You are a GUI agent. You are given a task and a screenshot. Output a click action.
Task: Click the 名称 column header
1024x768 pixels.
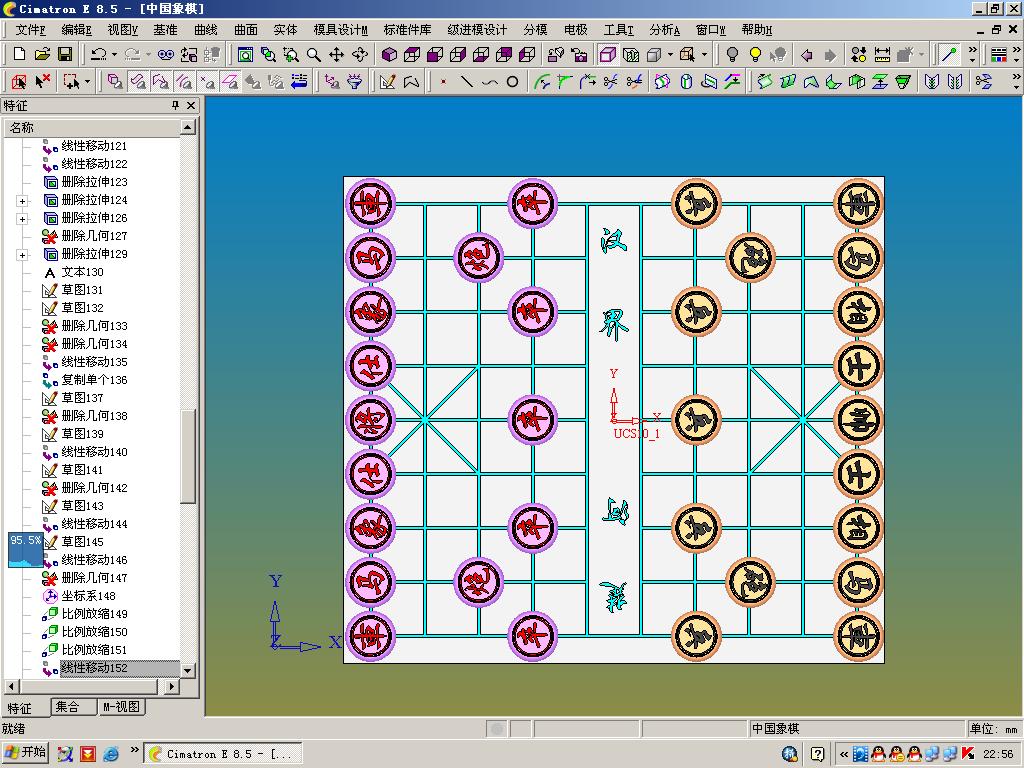(x=92, y=127)
